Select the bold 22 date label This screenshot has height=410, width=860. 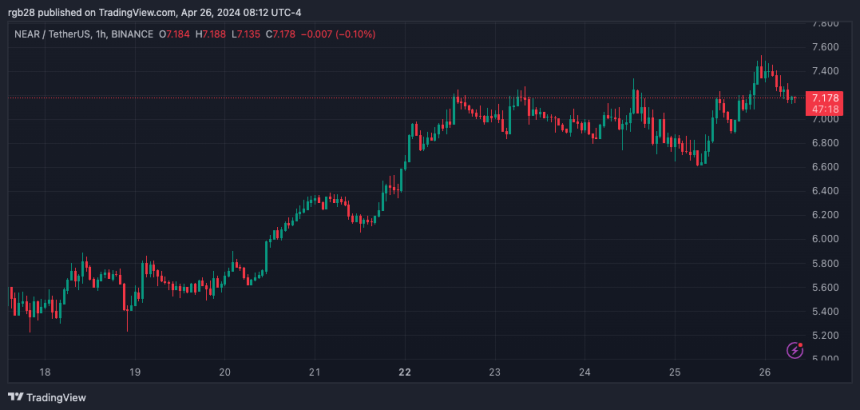[404, 373]
